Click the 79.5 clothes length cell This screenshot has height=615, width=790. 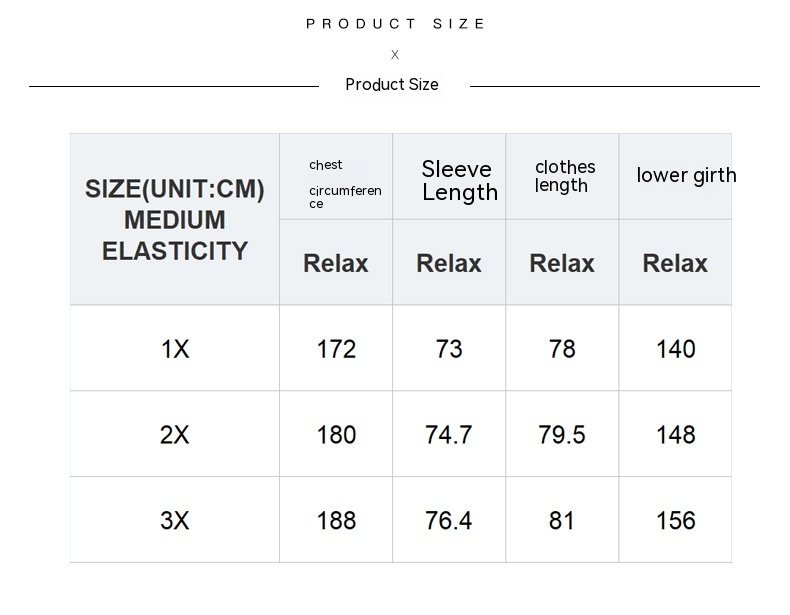click(x=562, y=435)
